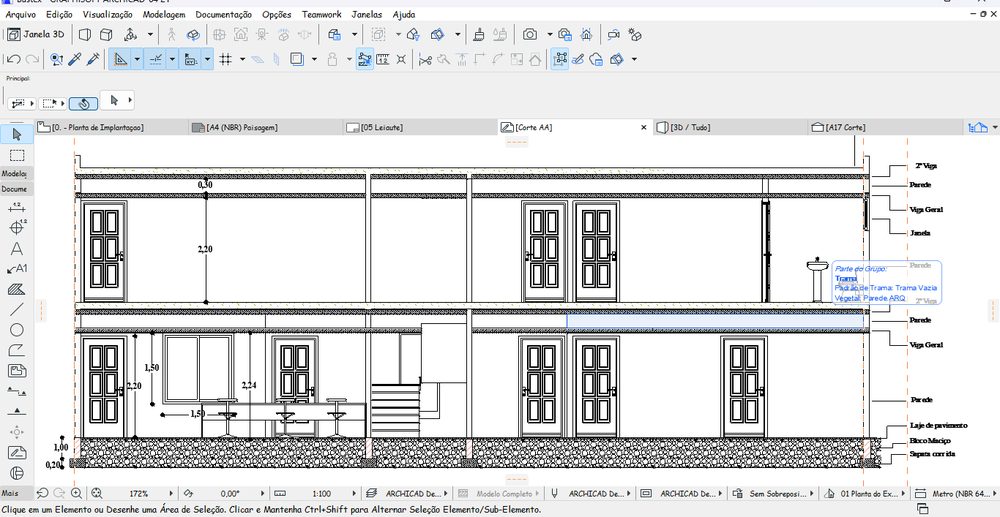Toggle the guide lines set-square button
This screenshot has height=517, width=1000.
point(121,59)
